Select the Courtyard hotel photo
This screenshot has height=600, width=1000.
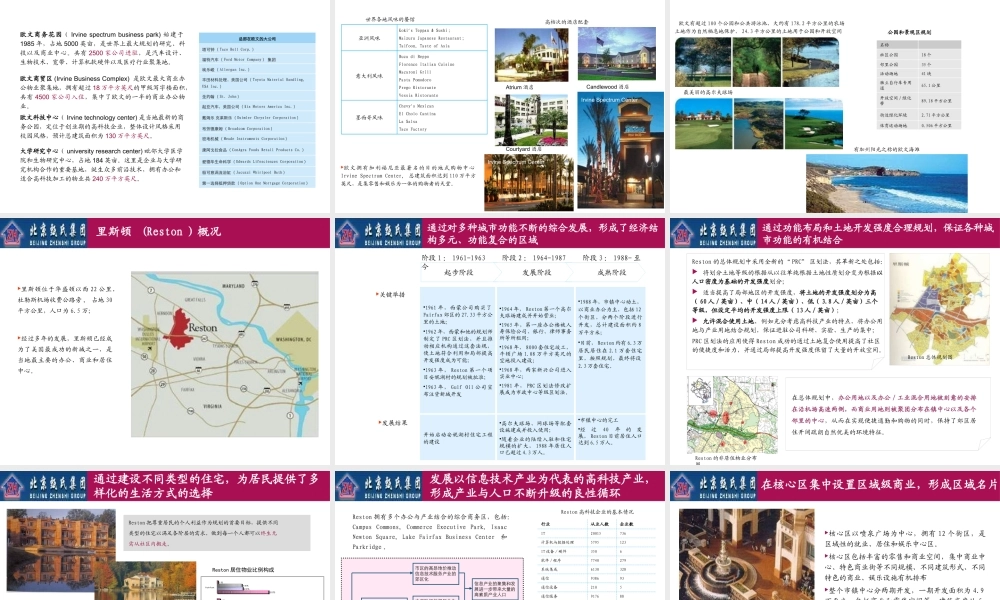(x=531, y=121)
